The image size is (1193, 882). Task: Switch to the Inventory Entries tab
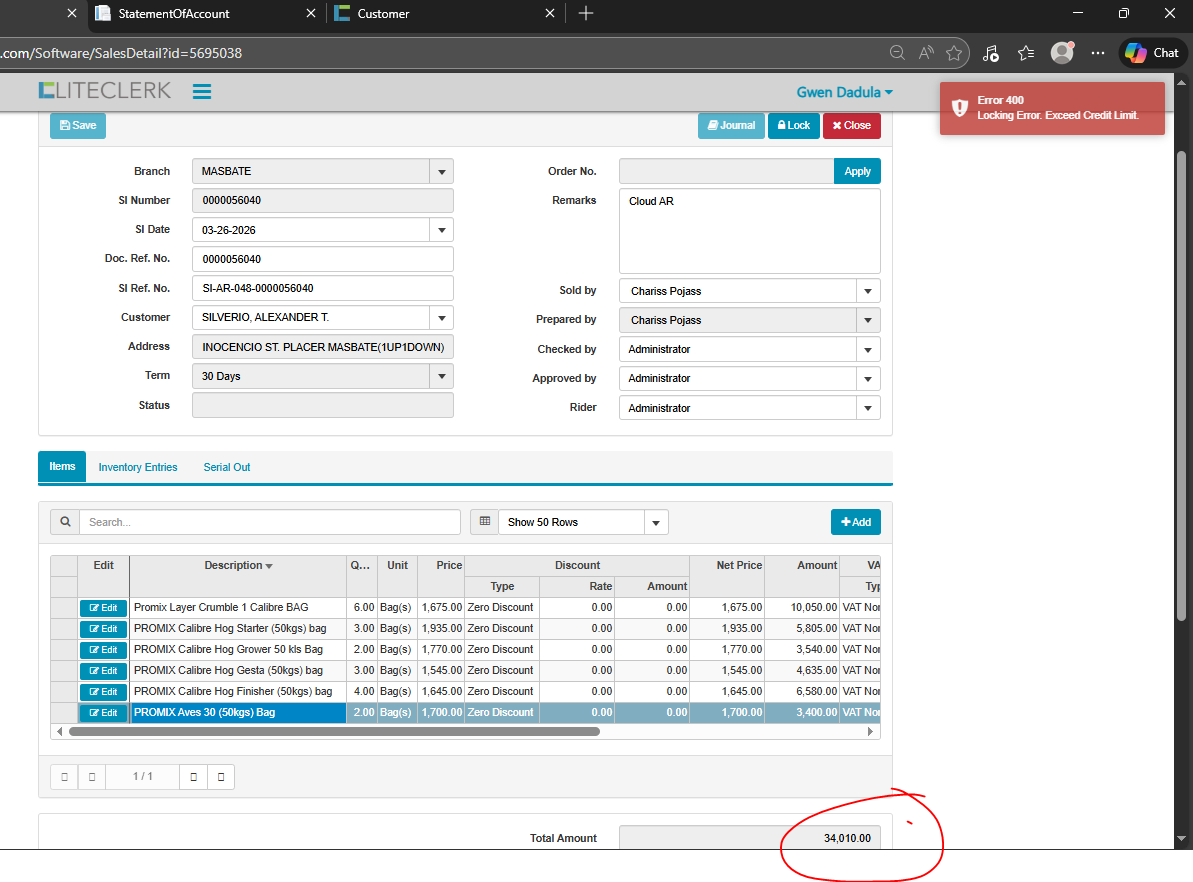point(138,467)
